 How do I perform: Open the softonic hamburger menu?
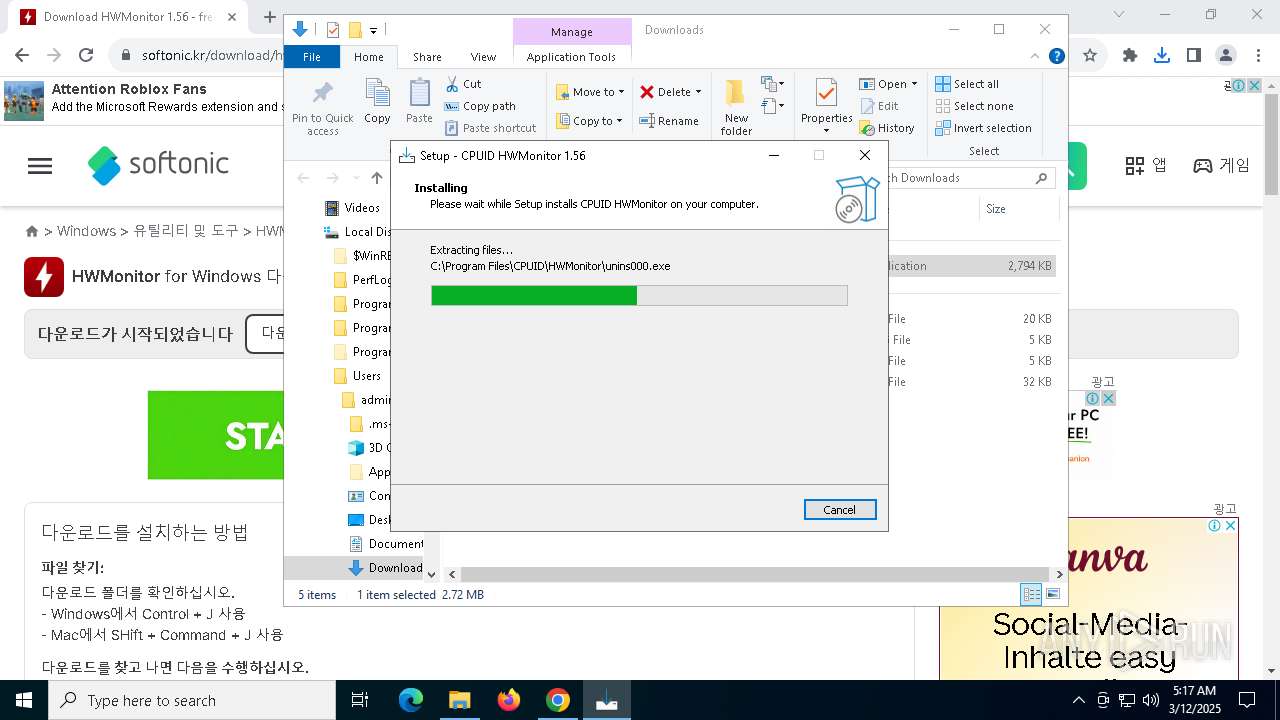(x=40, y=166)
